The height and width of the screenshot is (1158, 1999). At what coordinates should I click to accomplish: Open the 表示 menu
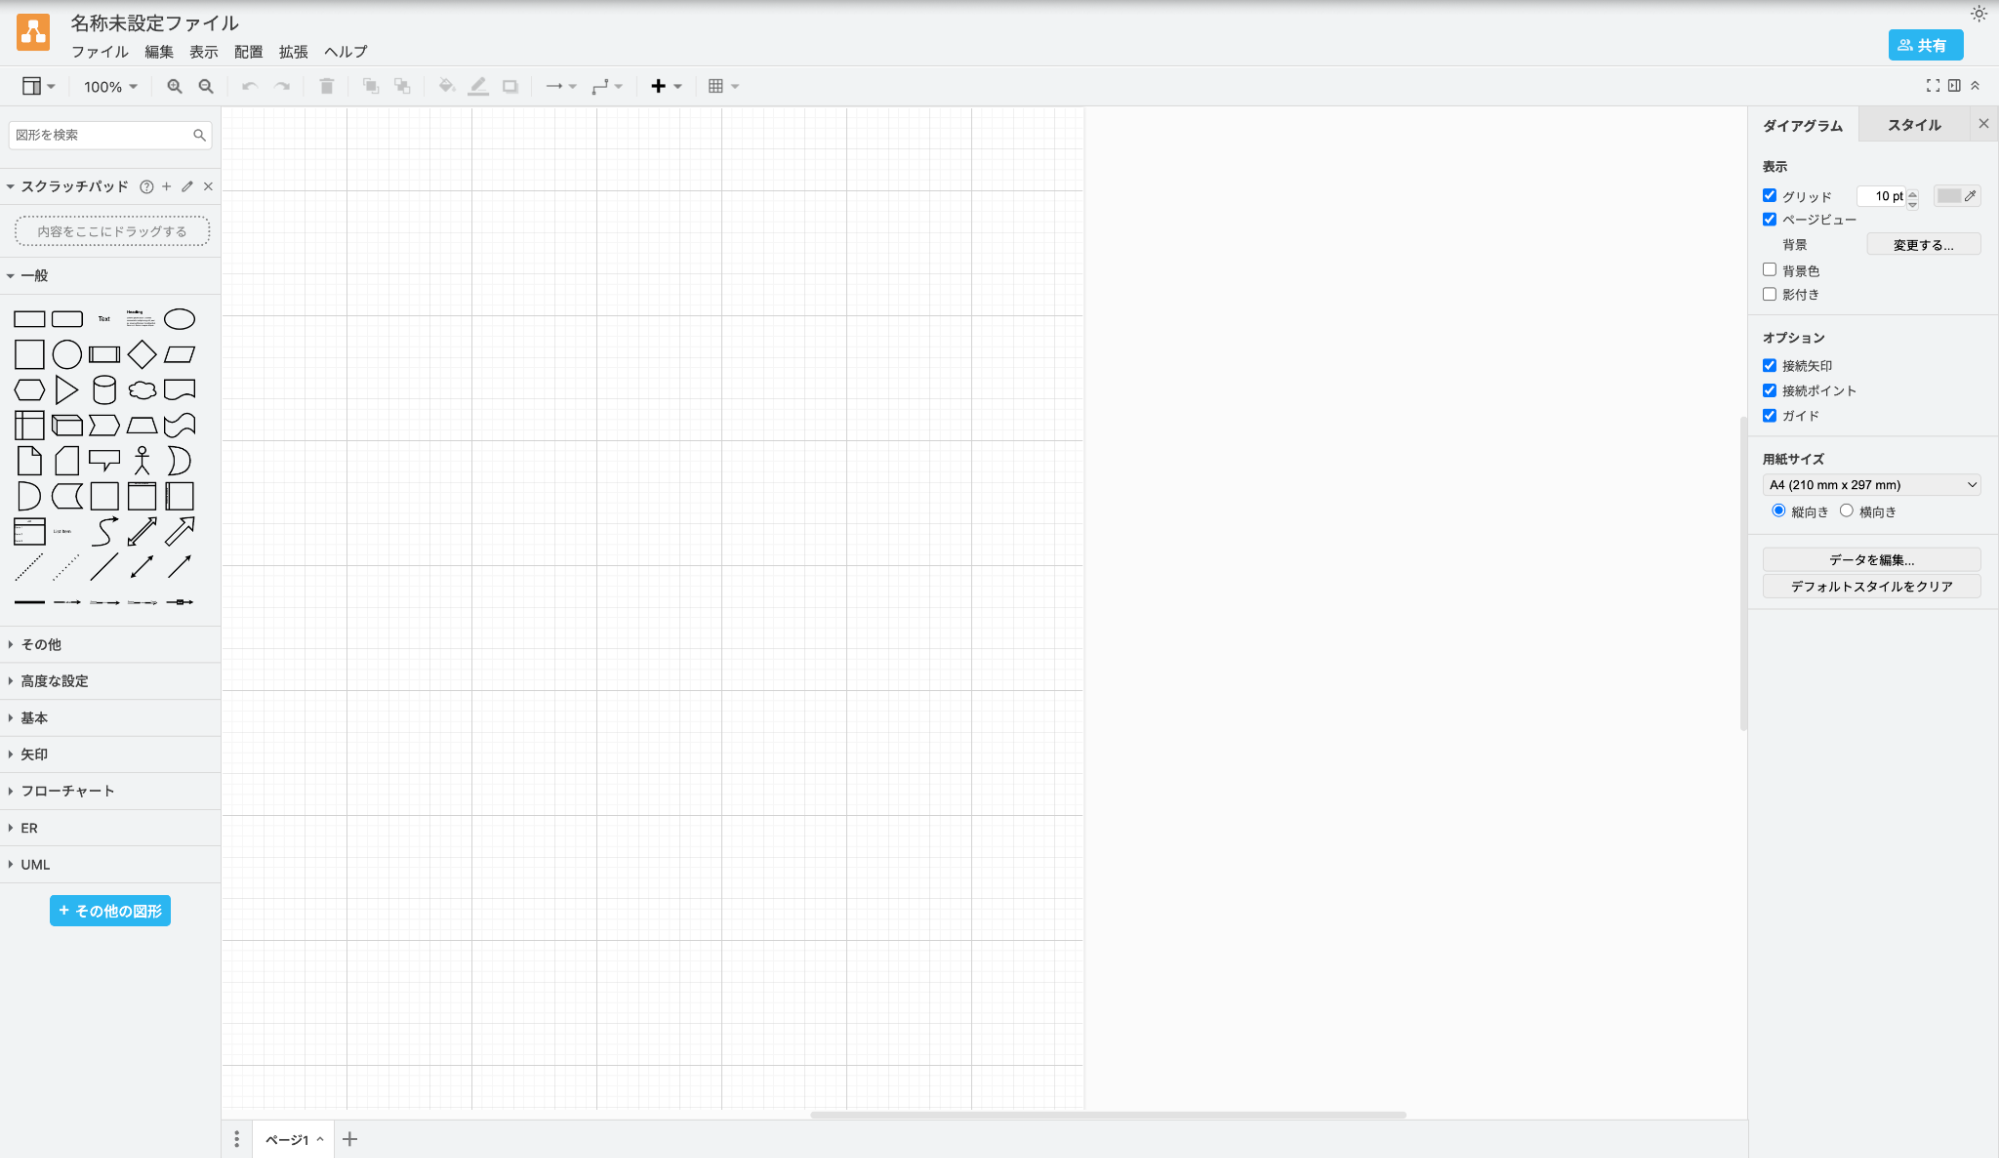[x=204, y=52]
